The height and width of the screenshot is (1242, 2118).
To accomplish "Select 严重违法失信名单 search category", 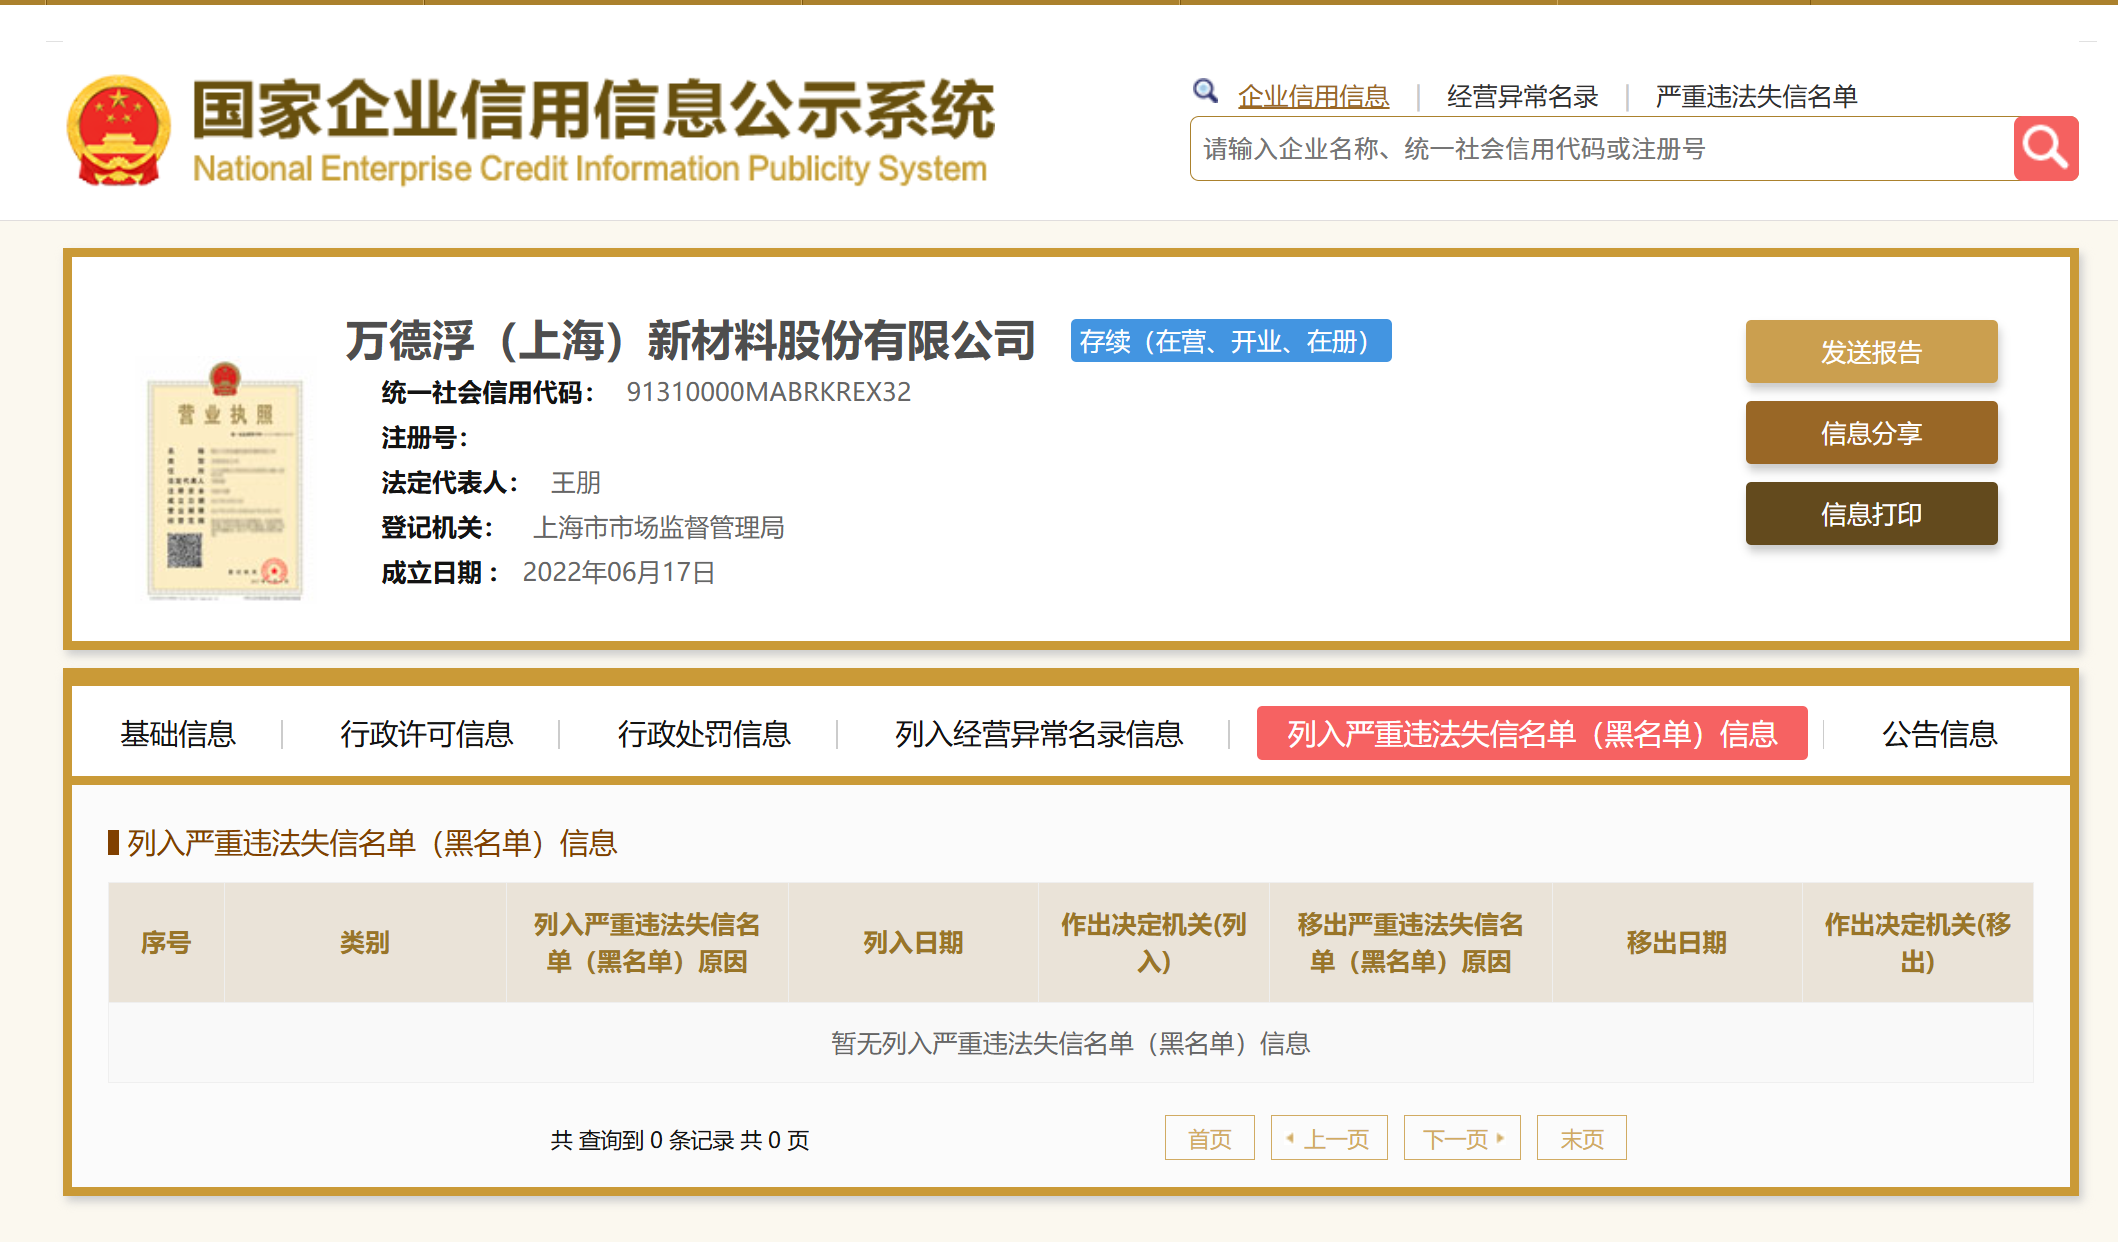I will pos(1756,97).
